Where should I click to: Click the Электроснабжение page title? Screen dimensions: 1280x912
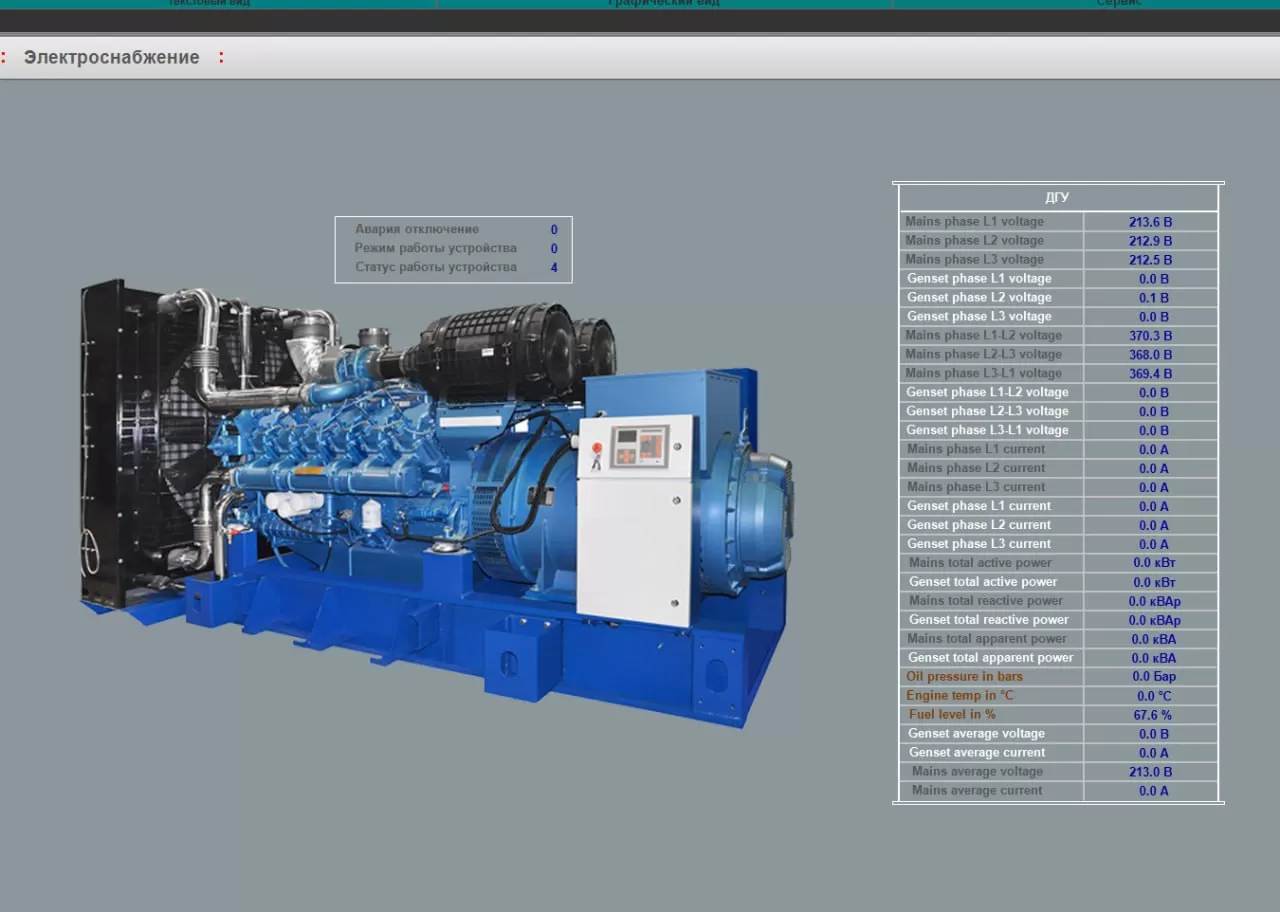point(111,57)
